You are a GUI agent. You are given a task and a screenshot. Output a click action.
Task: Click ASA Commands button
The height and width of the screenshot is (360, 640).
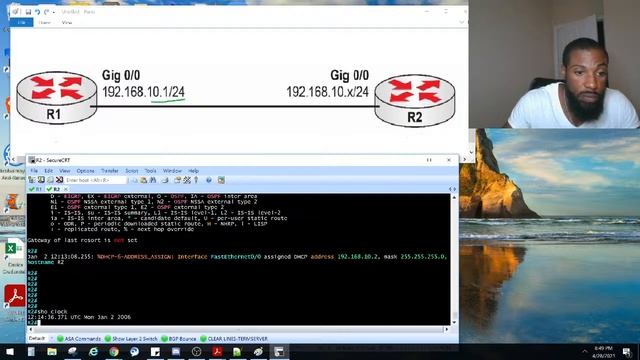(79, 339)
